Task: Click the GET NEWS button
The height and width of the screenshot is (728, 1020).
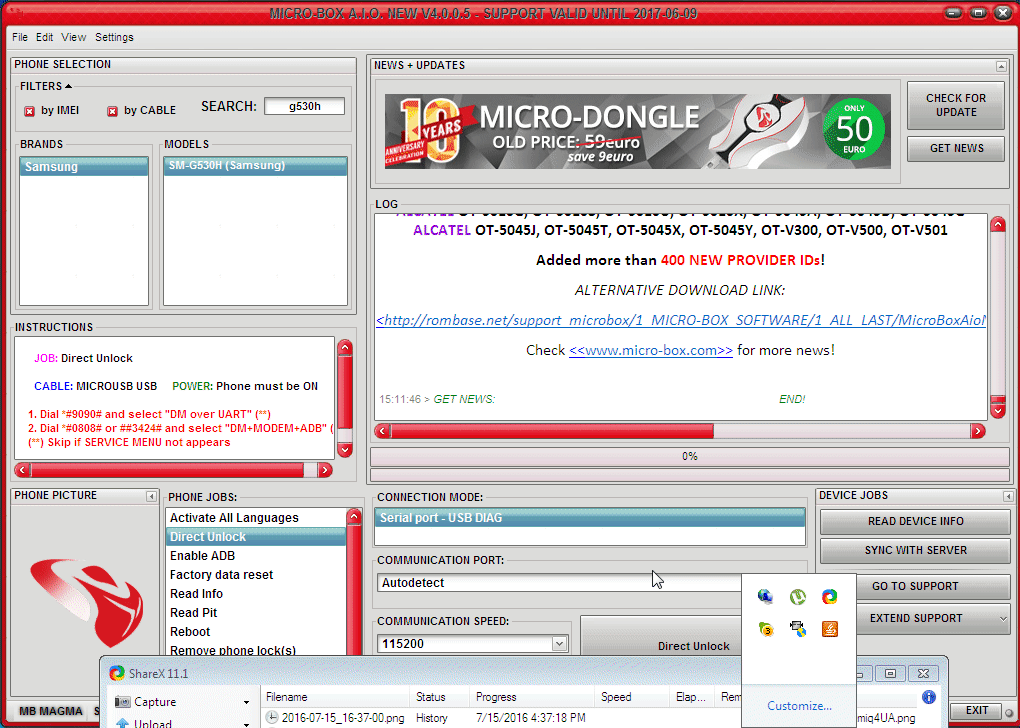Action: tap(956, 148)
